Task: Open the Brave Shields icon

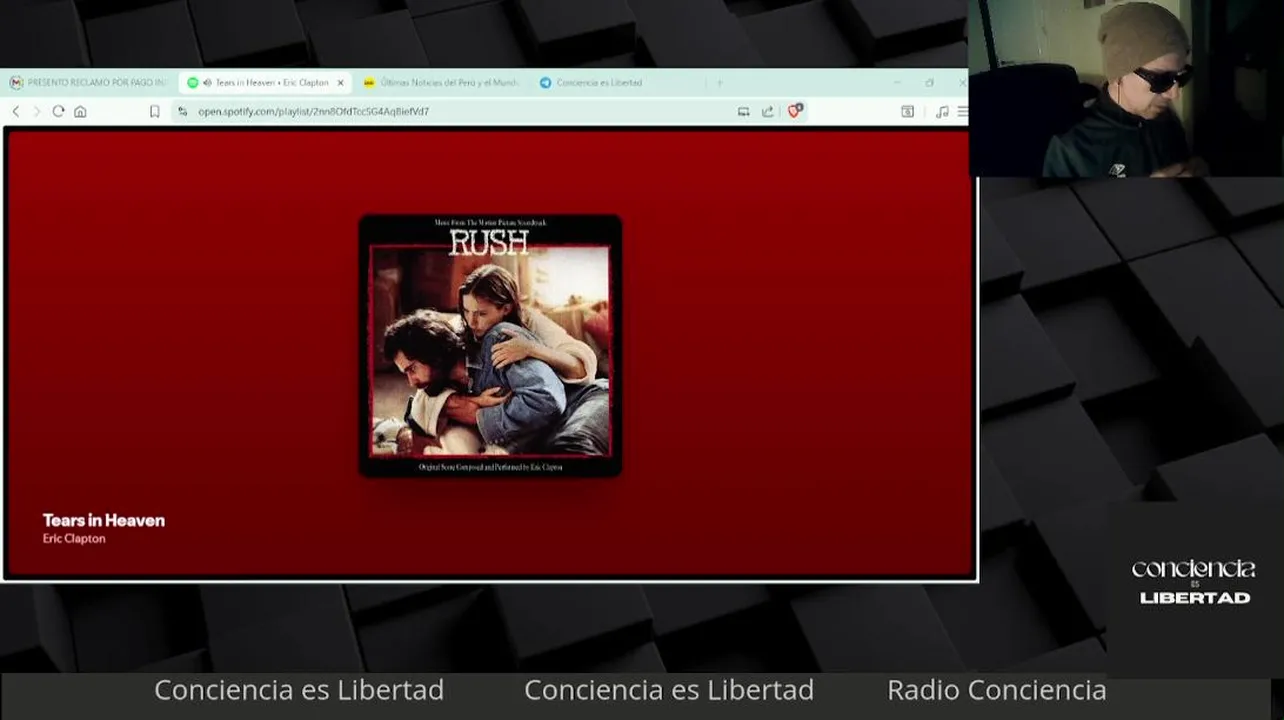Action: click(794, 111)
